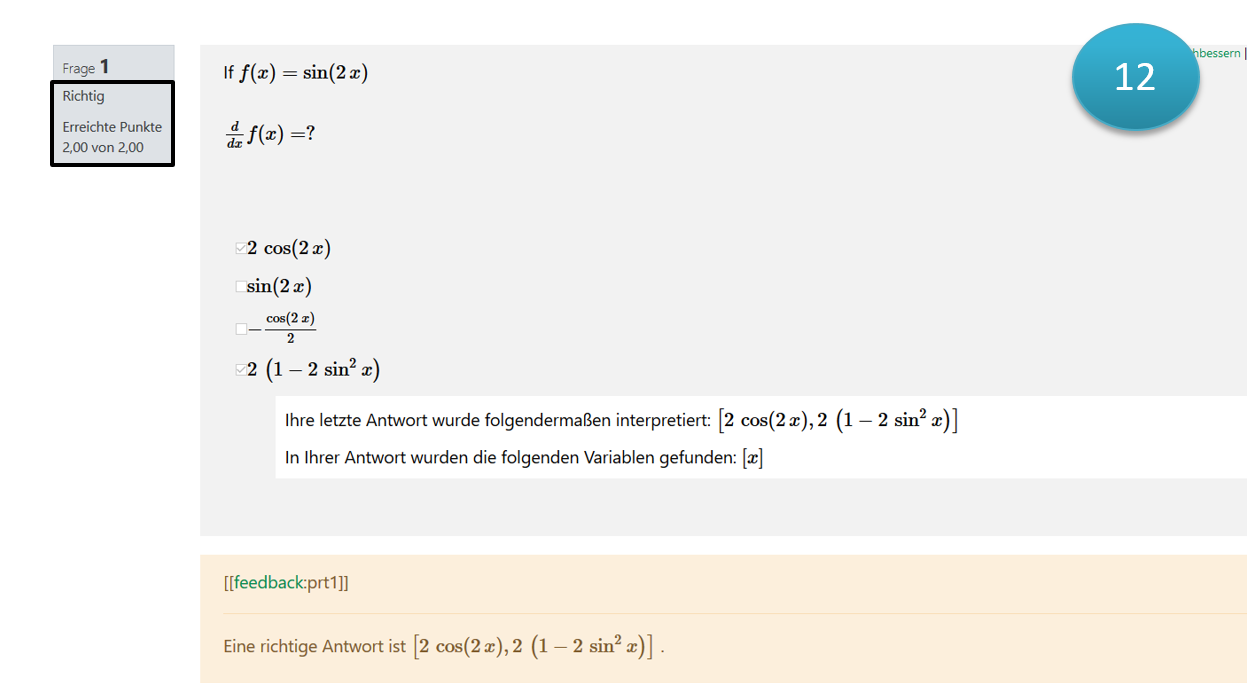
Task: Toggle the 2 cos(2x) answer checkbox
Action: pos(240,249)
